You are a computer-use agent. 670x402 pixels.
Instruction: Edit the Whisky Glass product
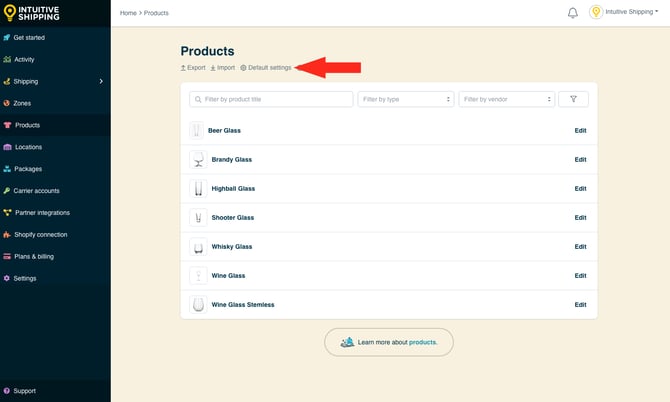click(x=580, y=246)
